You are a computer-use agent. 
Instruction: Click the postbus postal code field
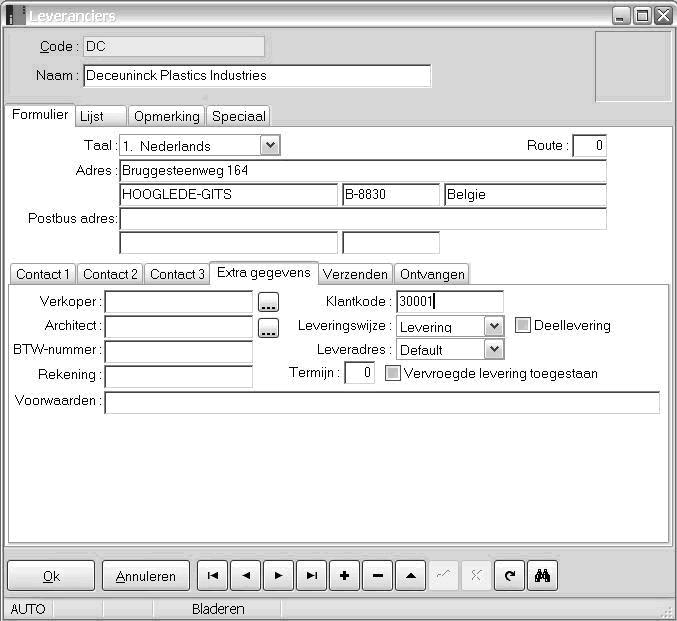click(391, 243)
